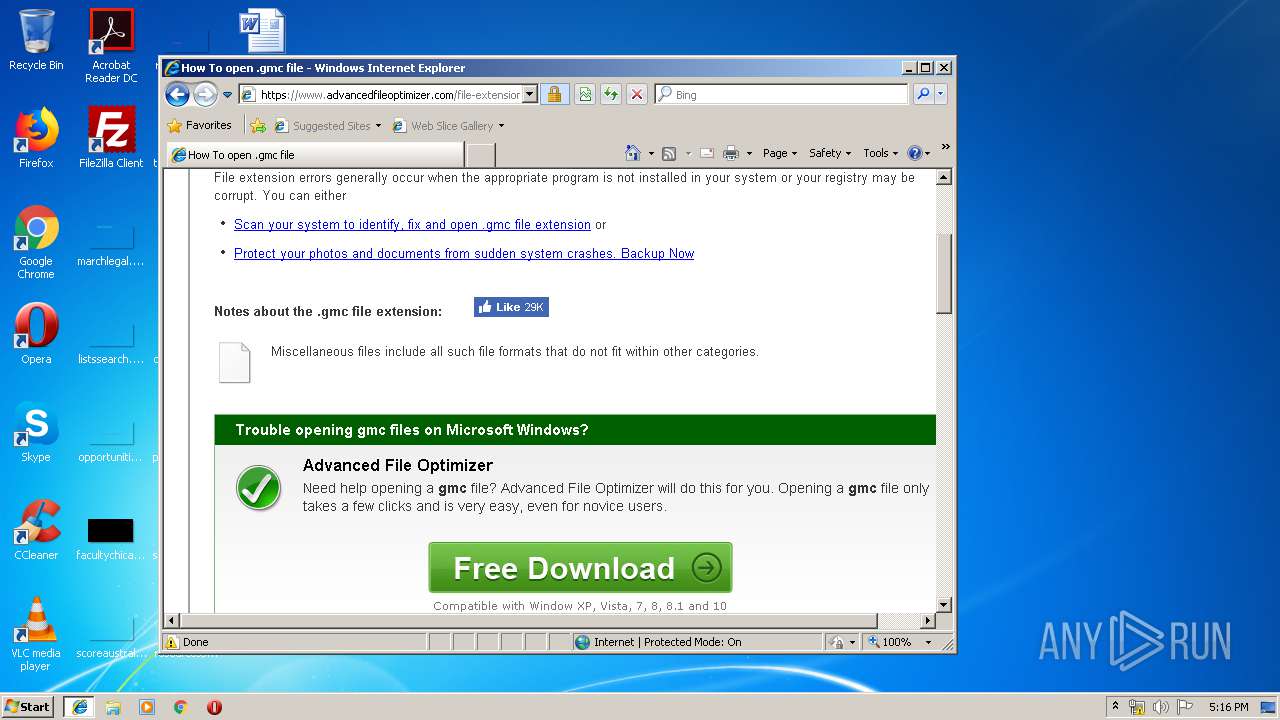Go back with the browser Back arrow
The height and width of the screenshot is (720, 1280).
coord(177,94)
